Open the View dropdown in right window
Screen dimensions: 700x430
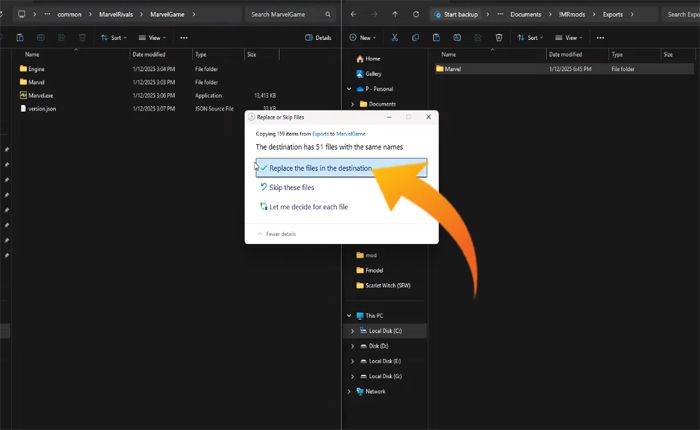[x=569, y=37]
